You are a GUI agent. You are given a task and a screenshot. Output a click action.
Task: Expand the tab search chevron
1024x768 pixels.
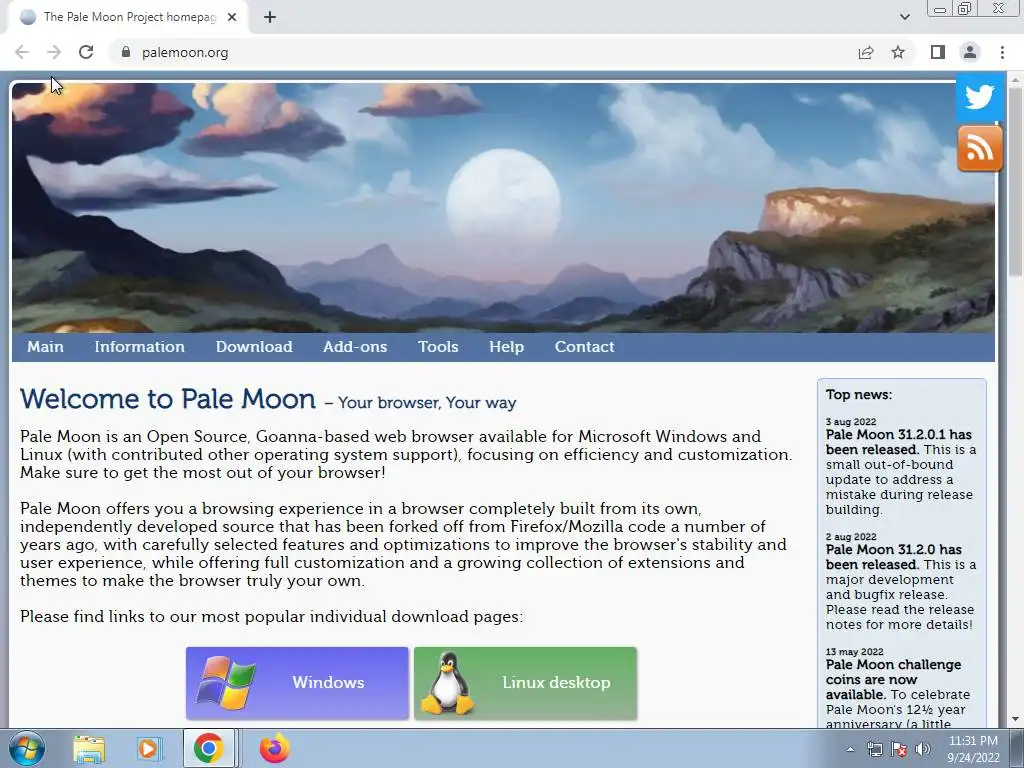904,17
